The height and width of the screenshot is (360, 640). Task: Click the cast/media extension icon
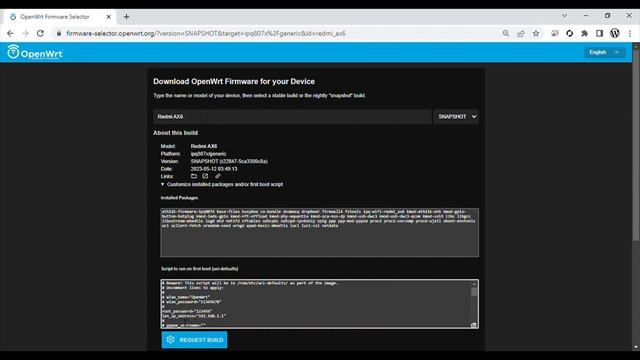click(x=554, y=33)
